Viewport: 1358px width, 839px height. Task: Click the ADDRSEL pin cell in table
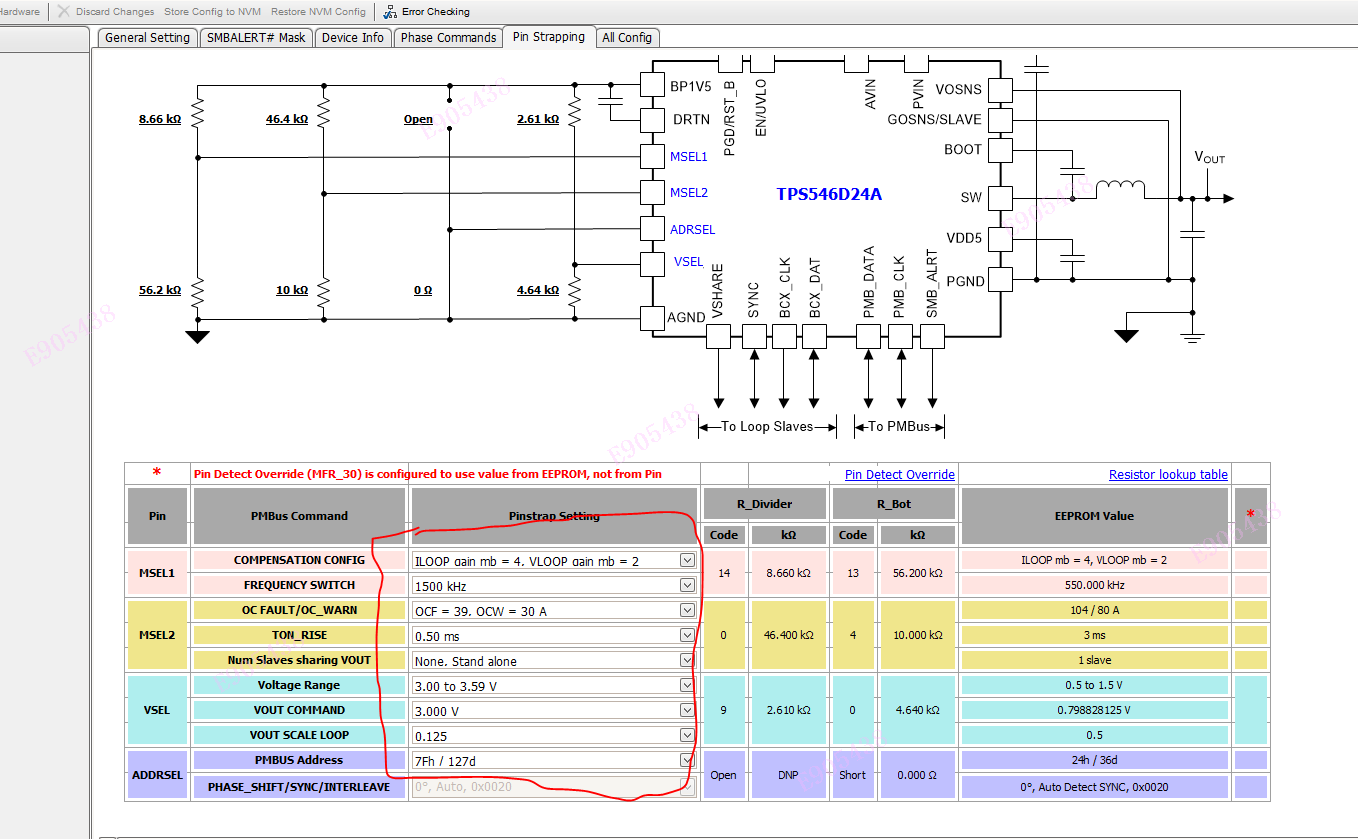(157, 774)
